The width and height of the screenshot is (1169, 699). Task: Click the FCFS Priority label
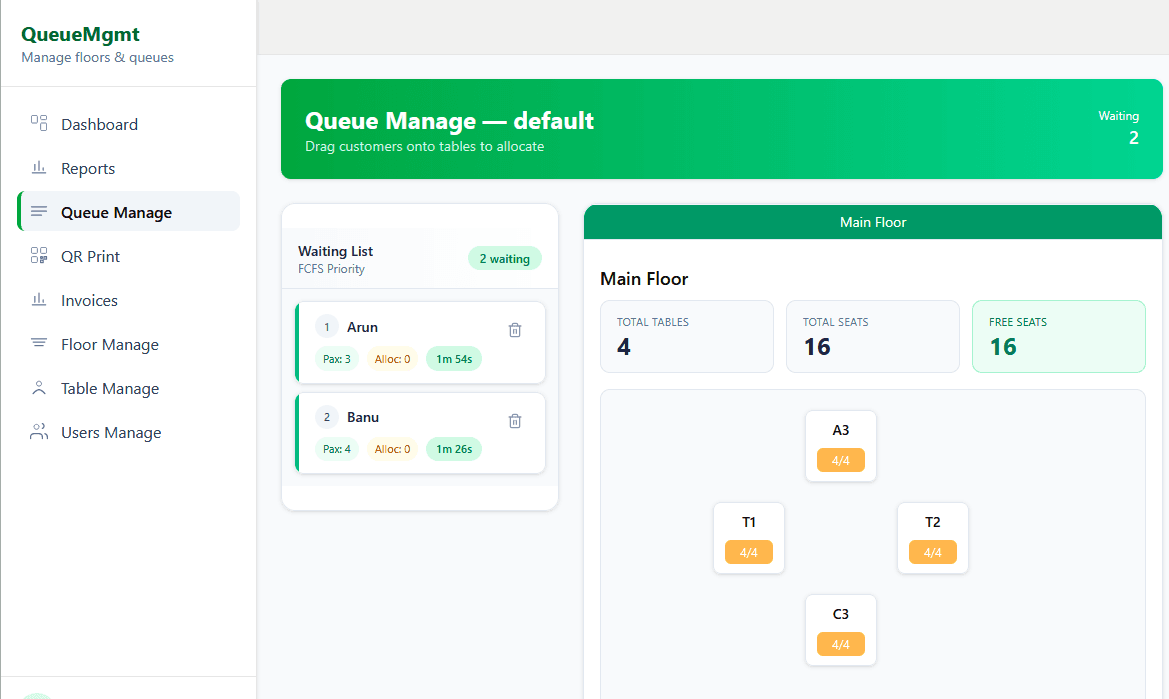click(331, 269)
